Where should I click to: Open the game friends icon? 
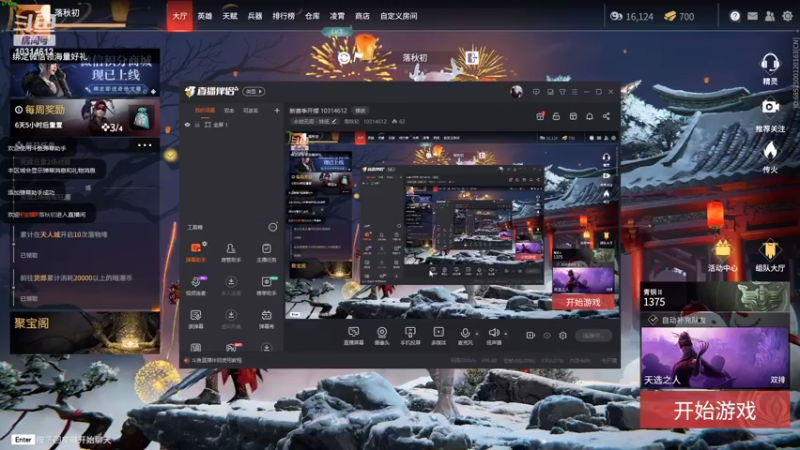click(769, 16)
